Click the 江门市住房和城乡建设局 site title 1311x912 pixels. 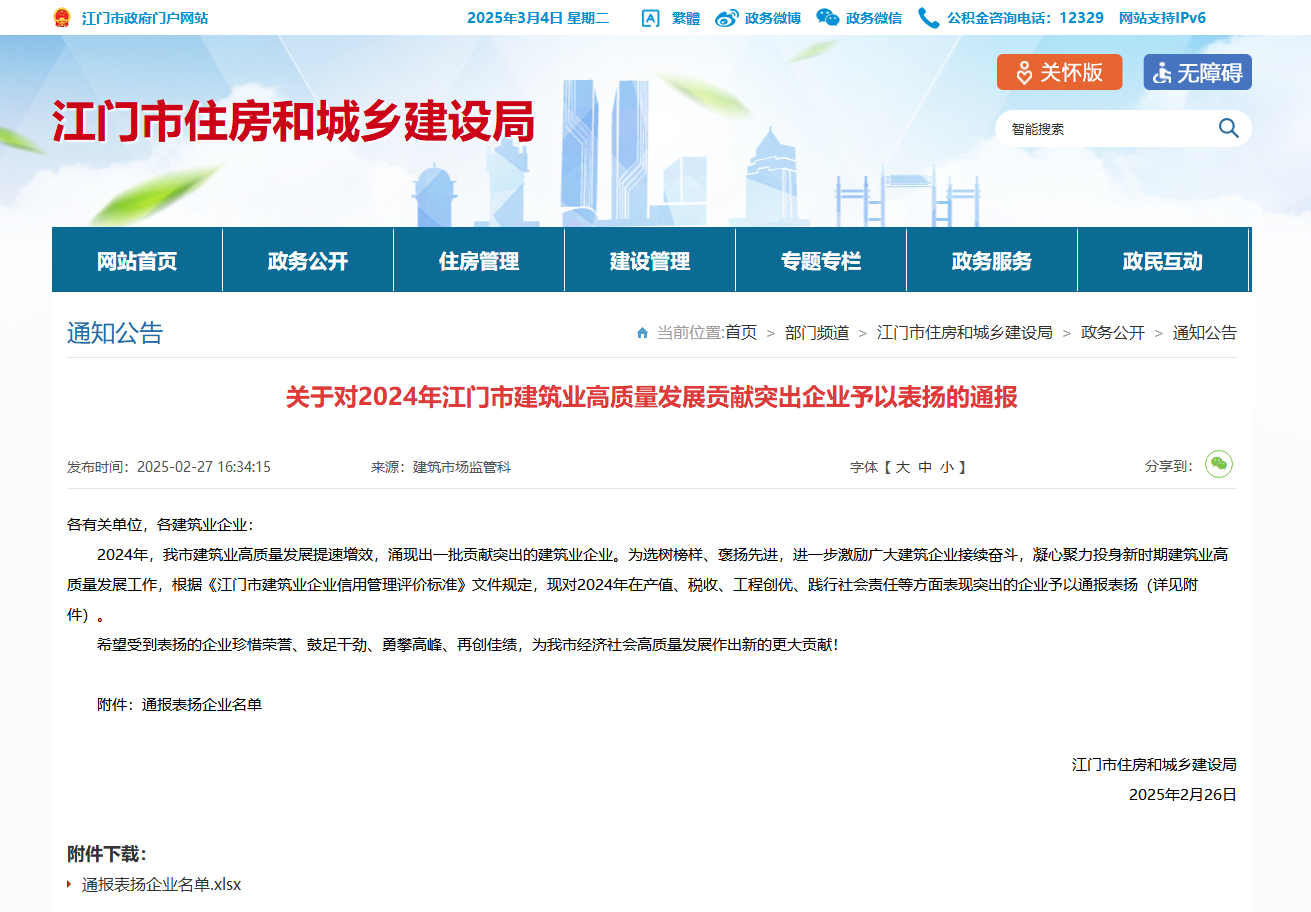294,122
